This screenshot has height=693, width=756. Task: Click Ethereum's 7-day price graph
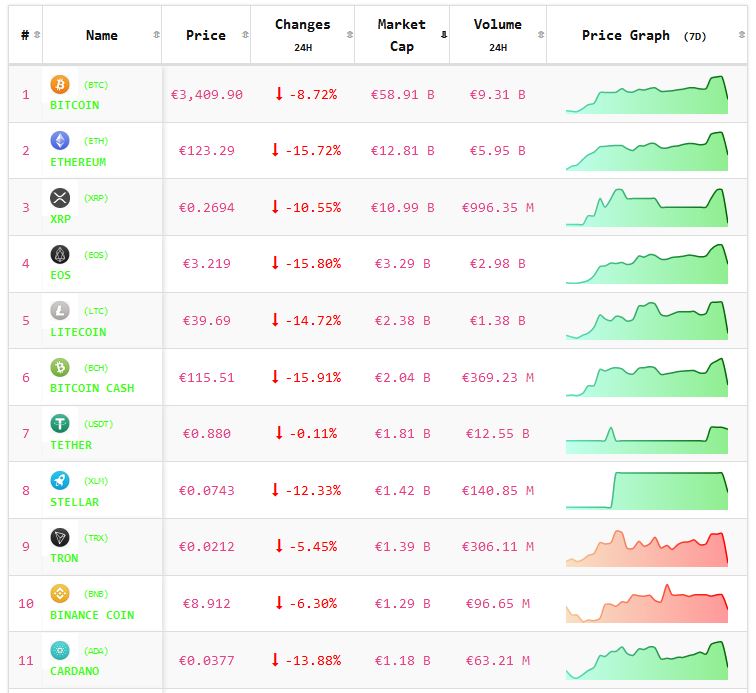point(647,152)
